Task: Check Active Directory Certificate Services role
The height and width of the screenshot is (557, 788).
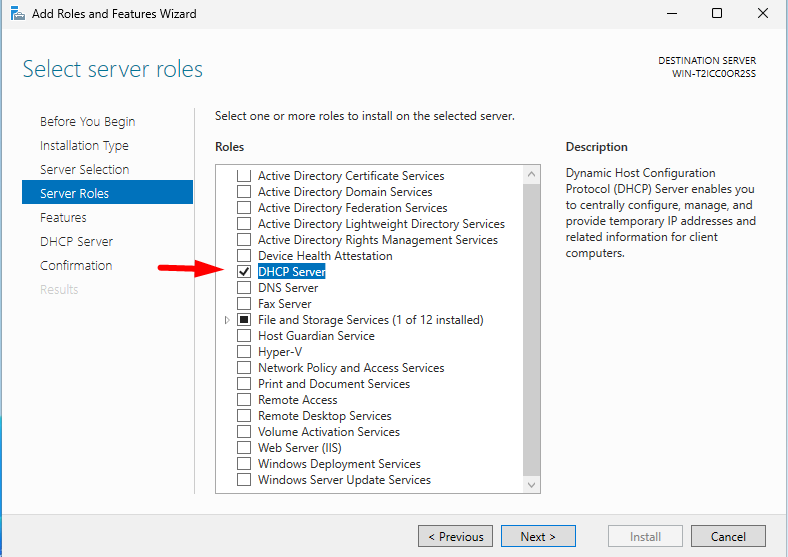Action: coord(244,176)
